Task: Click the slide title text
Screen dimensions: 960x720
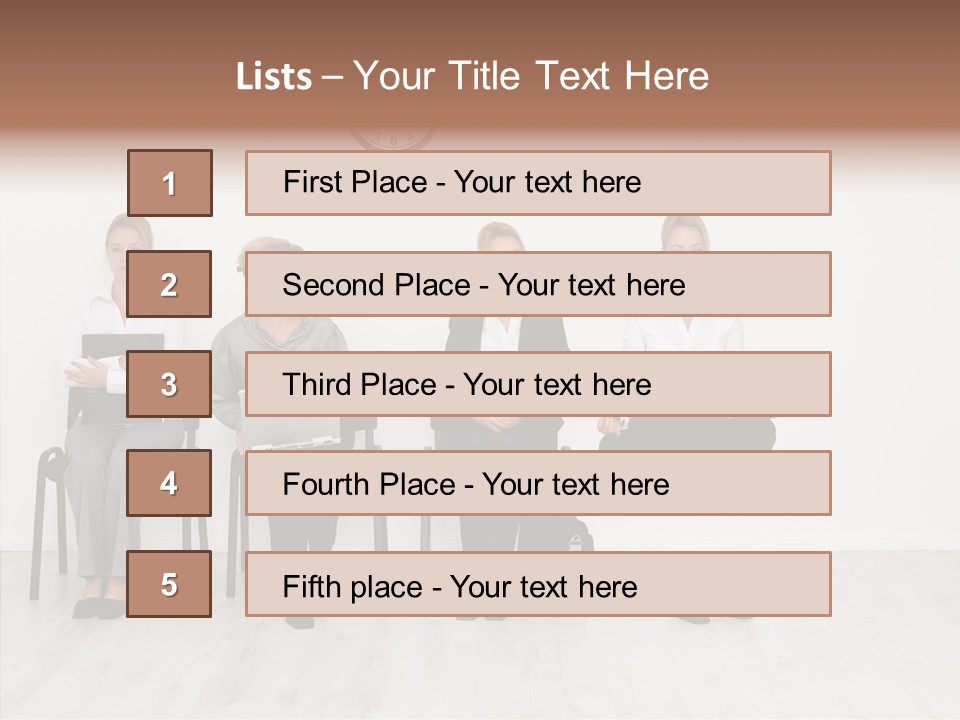Action: coord(472,76)
